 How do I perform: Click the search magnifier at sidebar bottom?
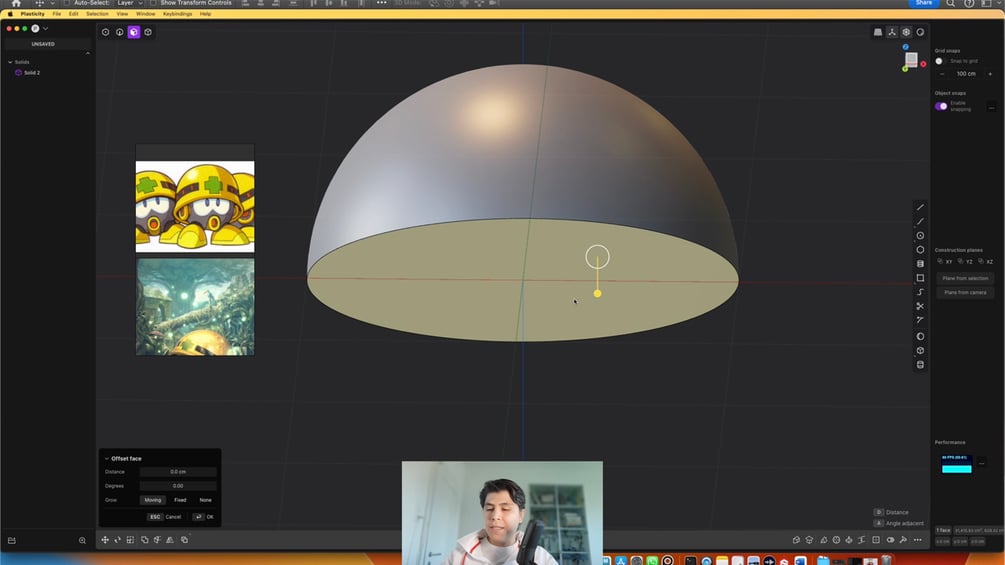[82, 541]
